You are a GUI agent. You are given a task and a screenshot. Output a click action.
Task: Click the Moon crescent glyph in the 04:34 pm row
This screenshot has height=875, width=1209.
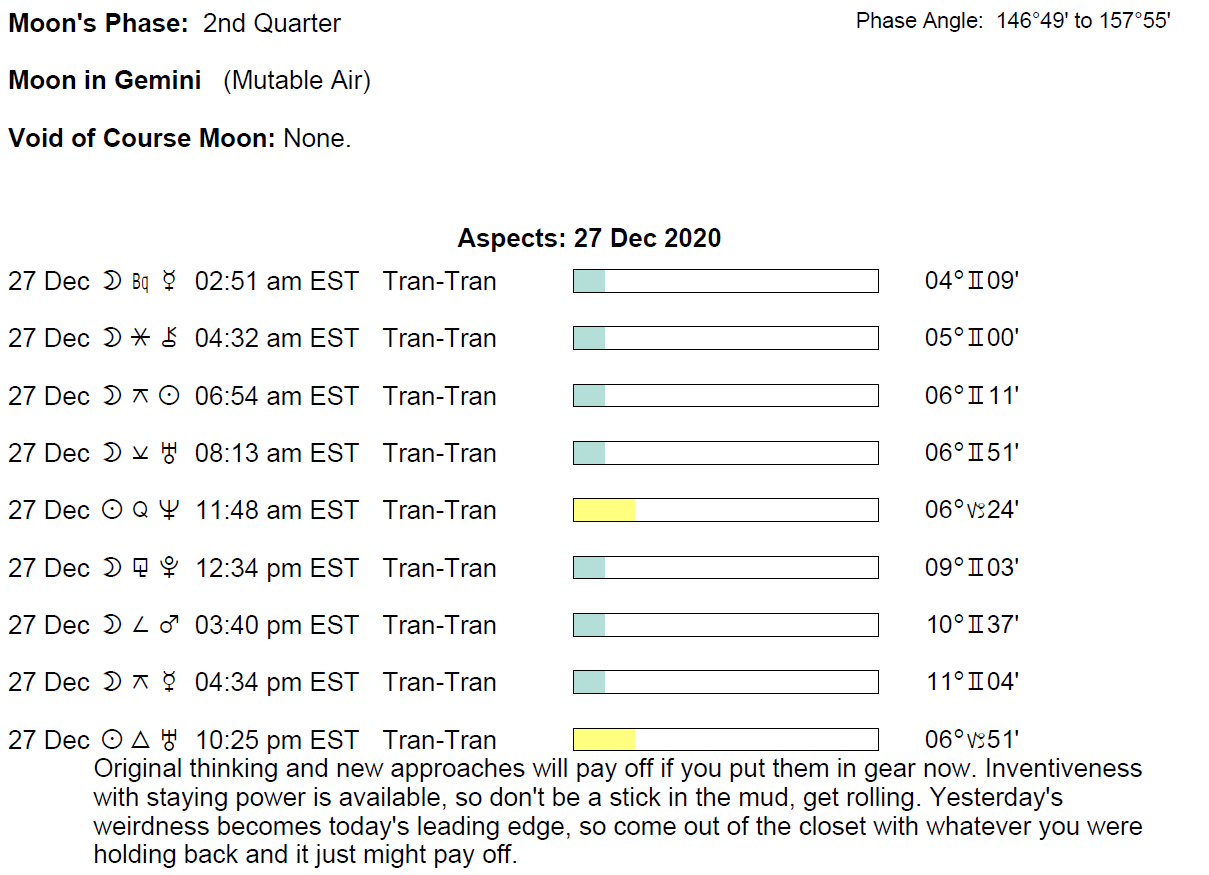pos(111,683)
